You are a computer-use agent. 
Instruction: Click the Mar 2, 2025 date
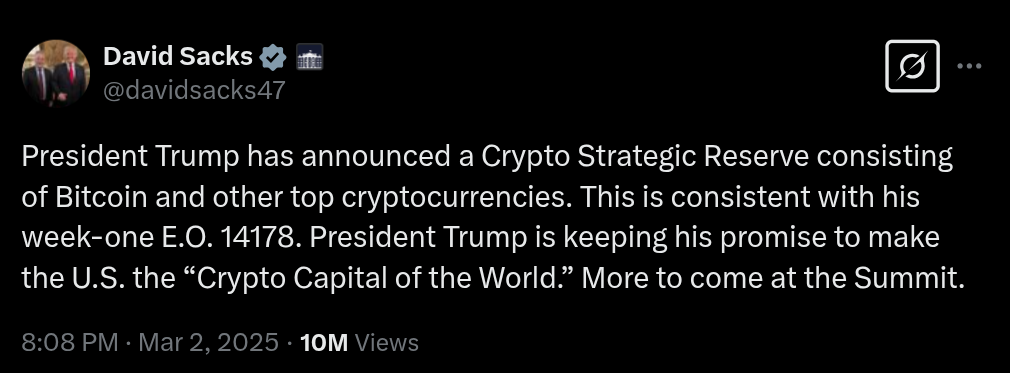(x=208, y=342)
